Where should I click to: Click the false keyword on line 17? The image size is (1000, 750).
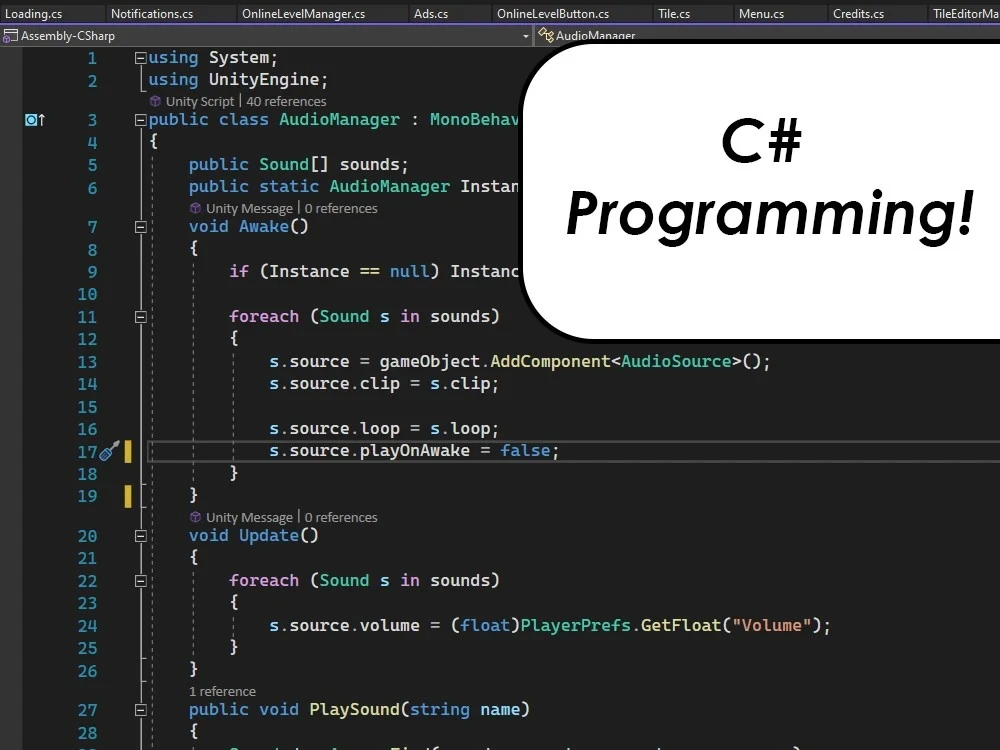click(525, 450)
